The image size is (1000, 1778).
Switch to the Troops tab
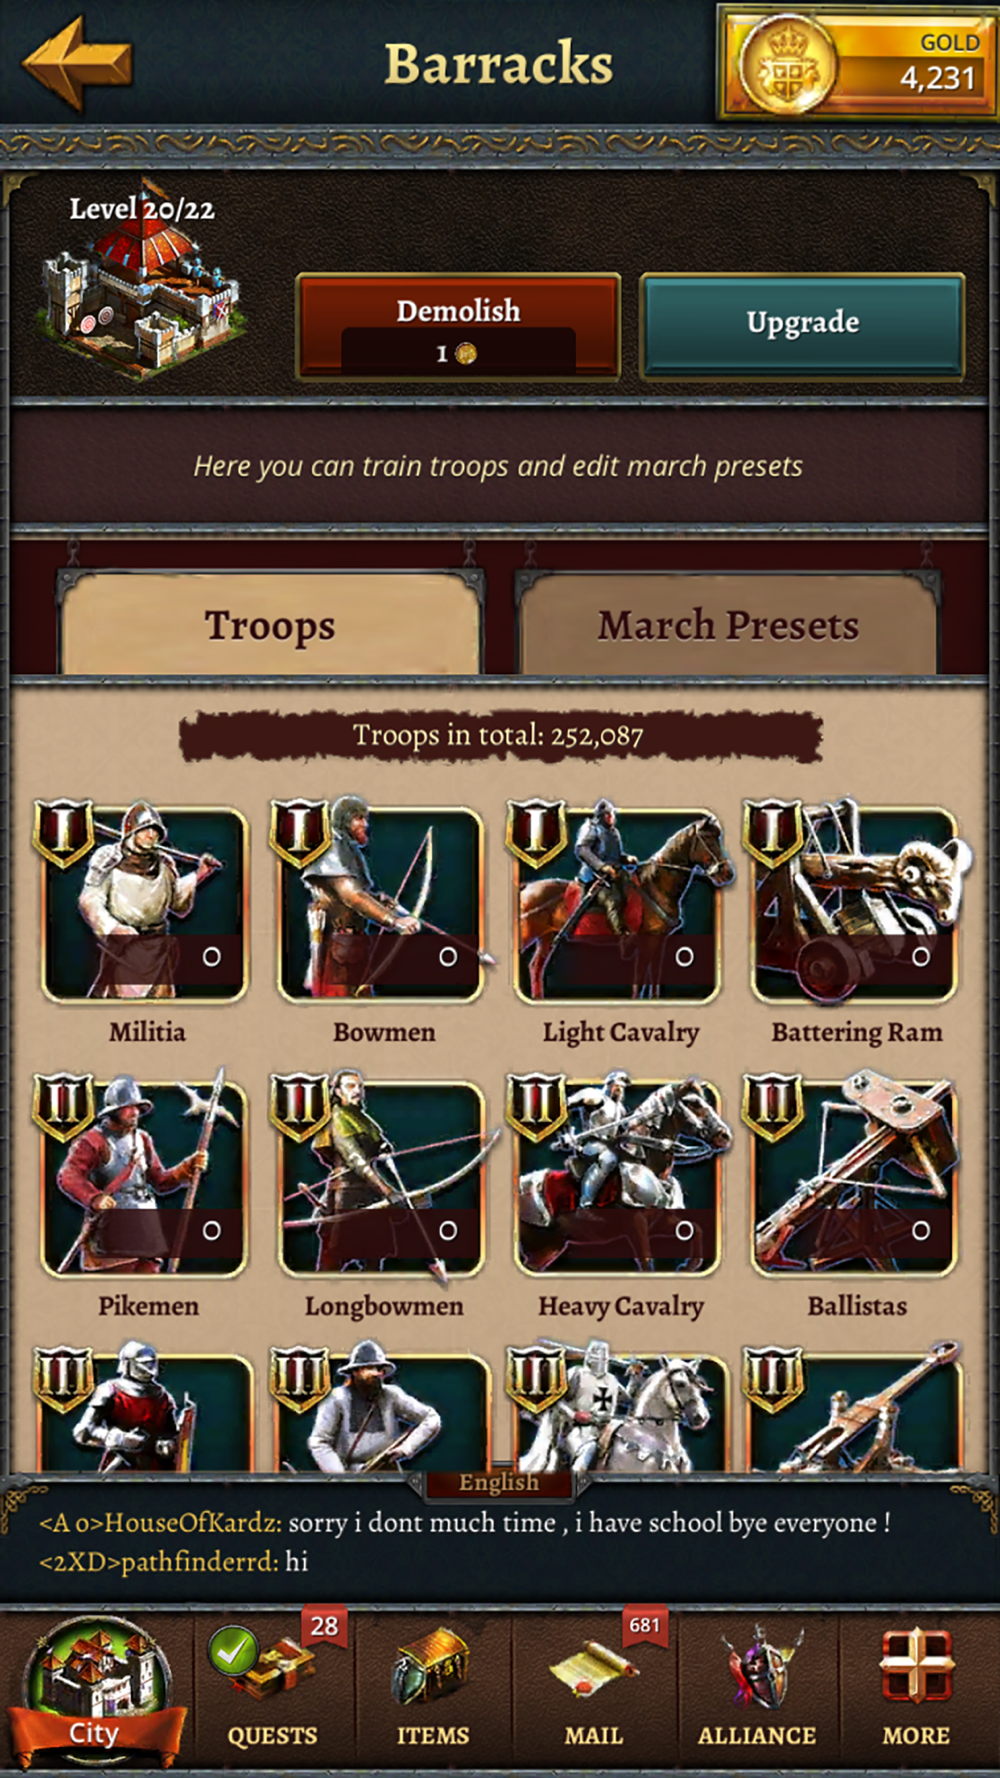pyautogui.click(x=270, y=624)
